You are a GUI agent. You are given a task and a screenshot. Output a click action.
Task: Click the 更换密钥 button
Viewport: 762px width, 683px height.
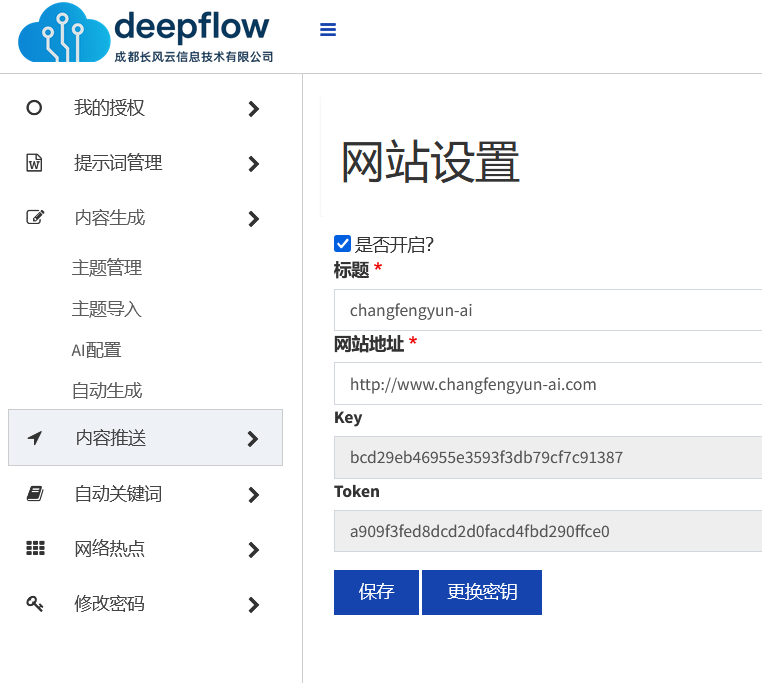[482, 592]
